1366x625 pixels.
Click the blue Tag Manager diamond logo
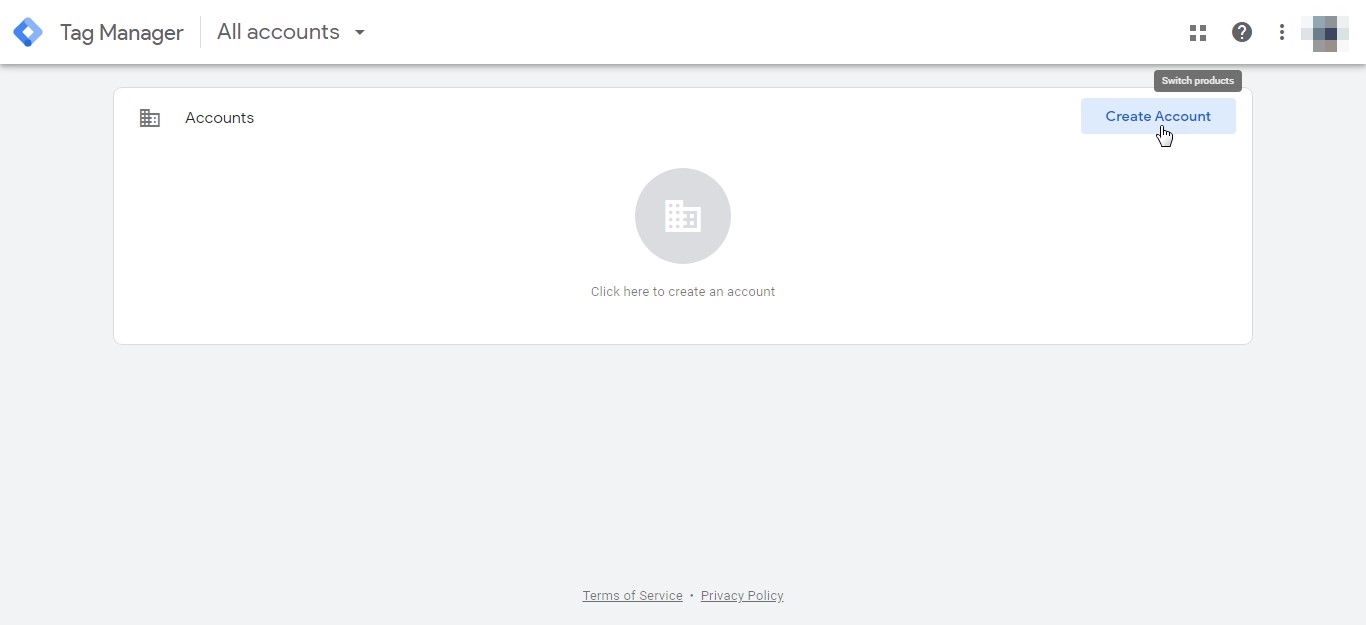point(28,32)
